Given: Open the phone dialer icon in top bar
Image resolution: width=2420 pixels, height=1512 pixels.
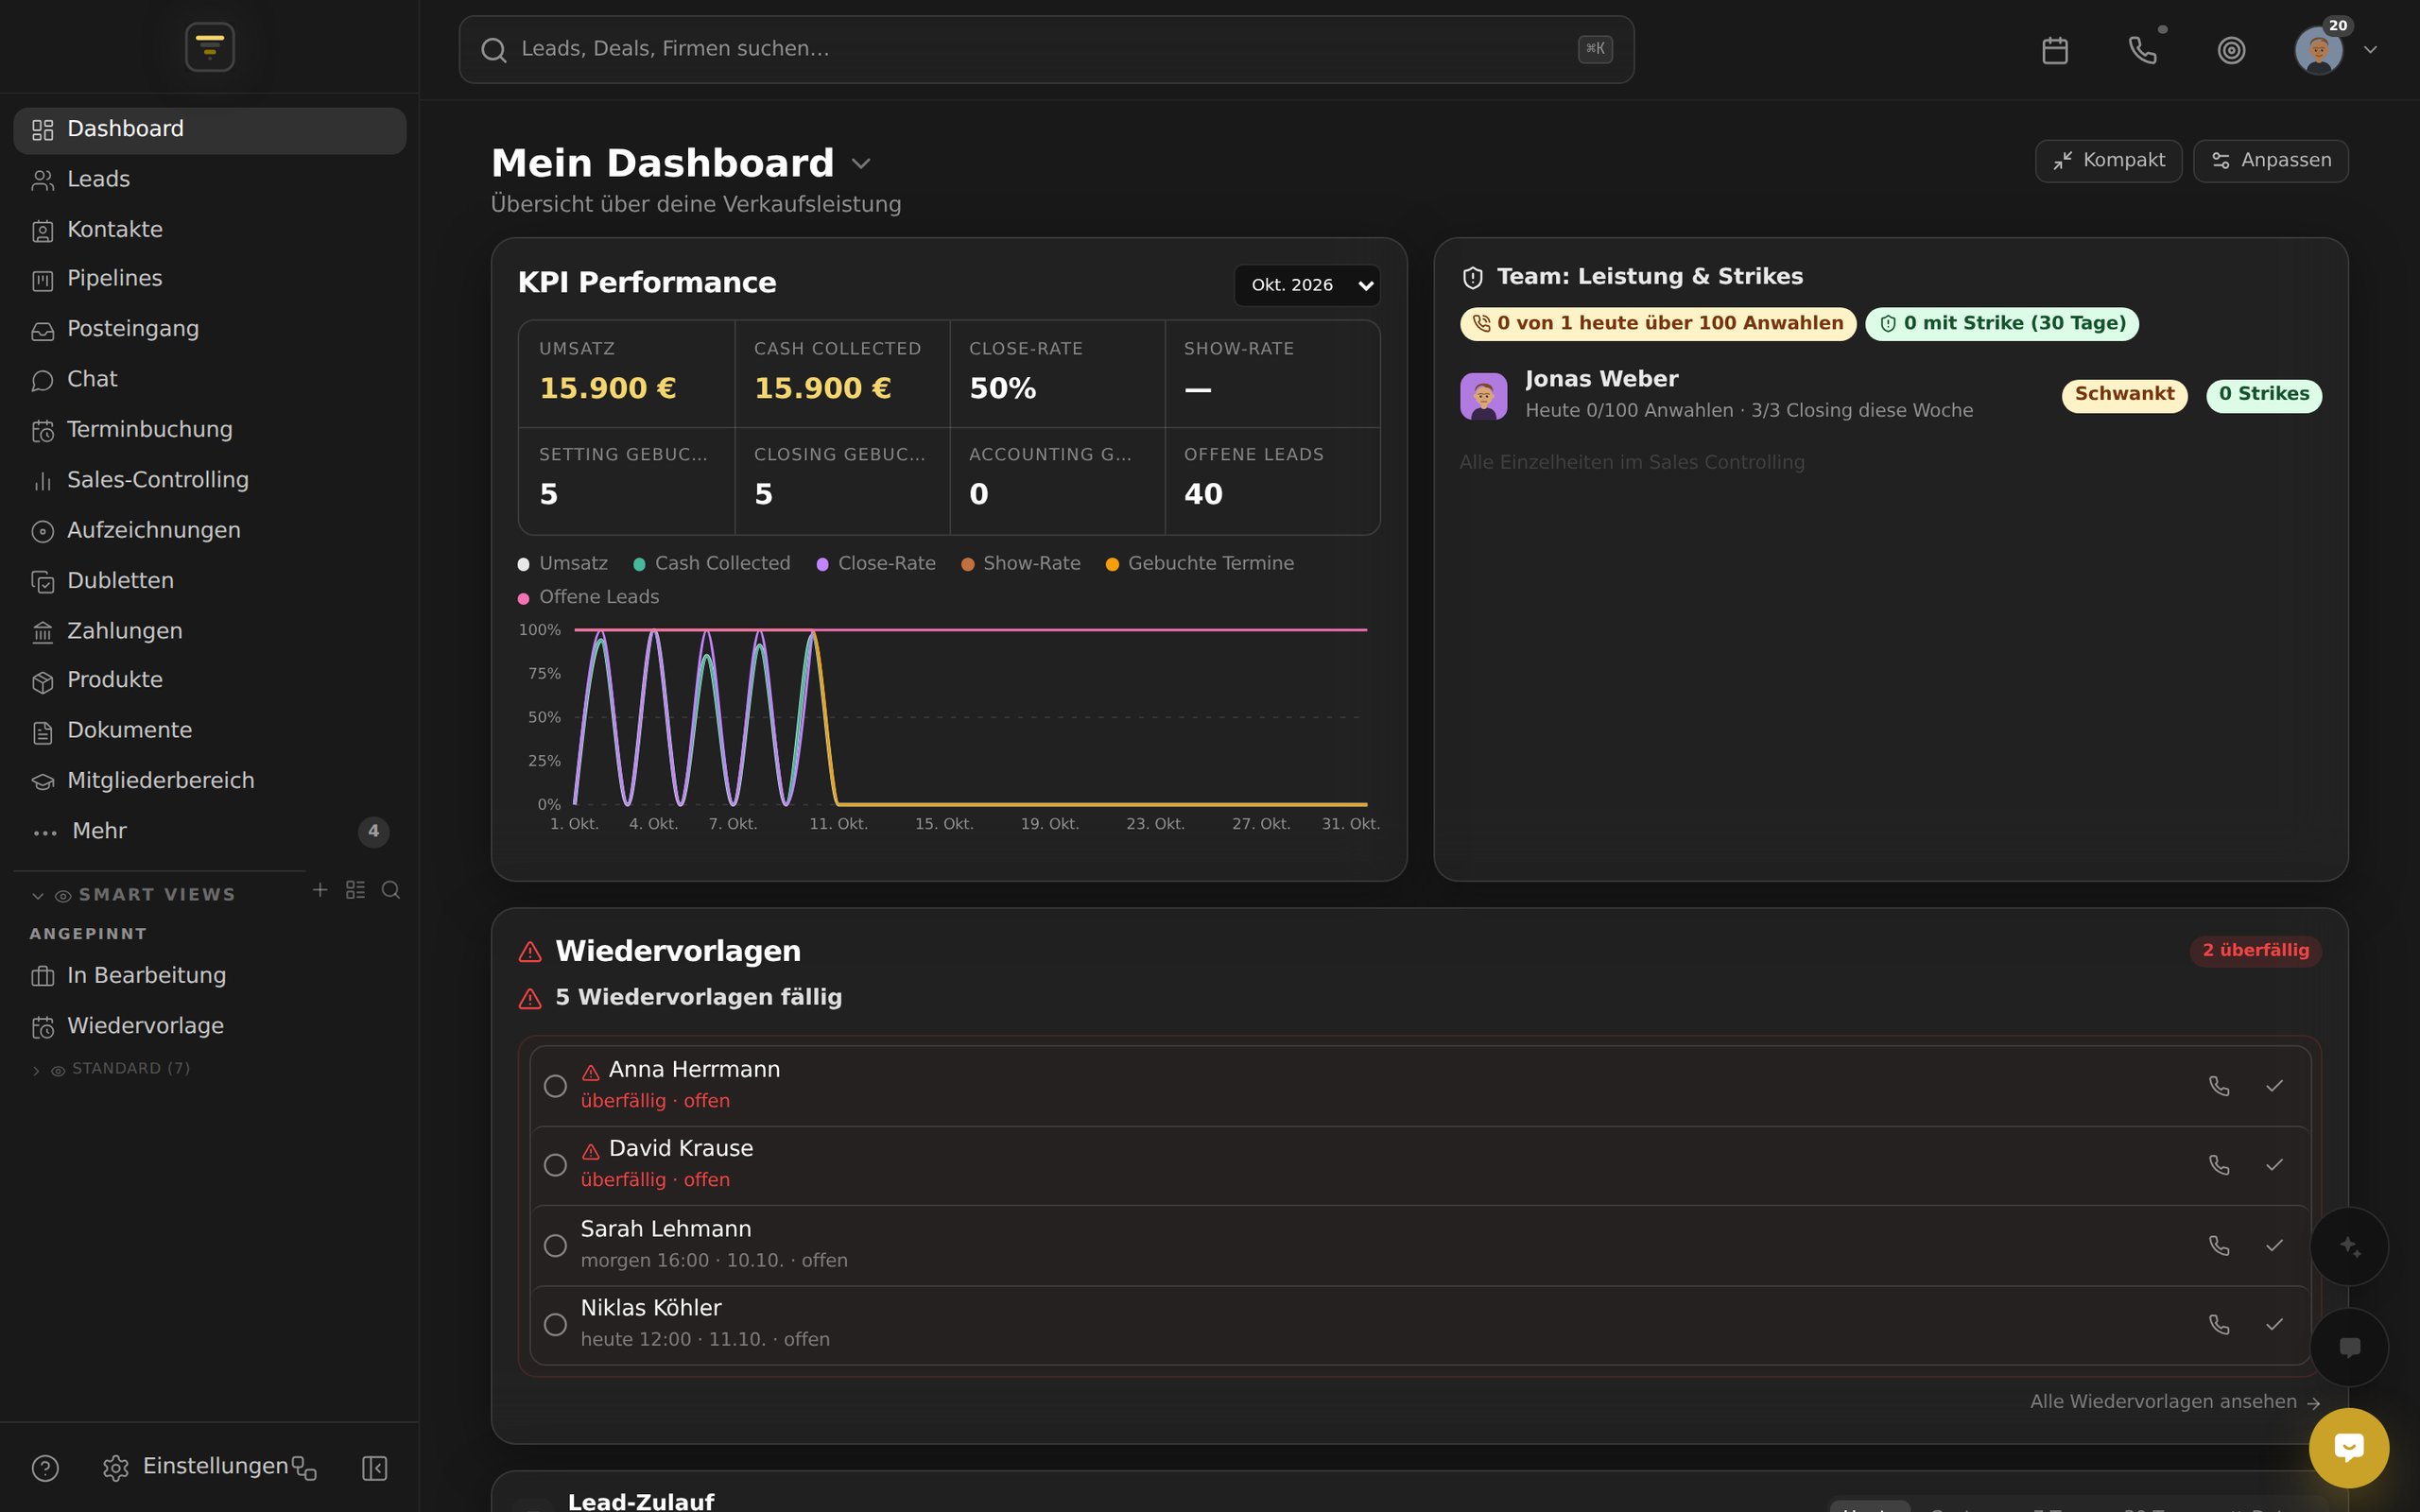Looking at the screenshot, I should pyautogui.click(x=2142, y=50).
